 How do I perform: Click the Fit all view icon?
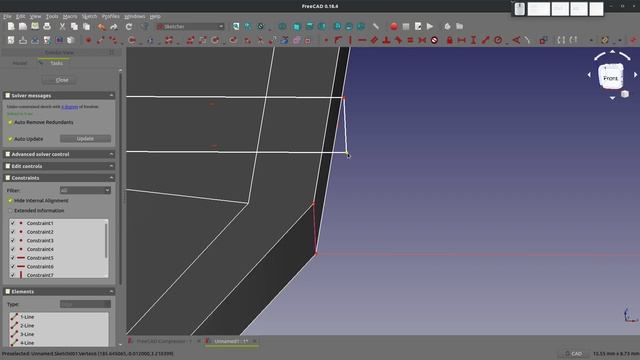pyautogui.click(x=236, y=27)
